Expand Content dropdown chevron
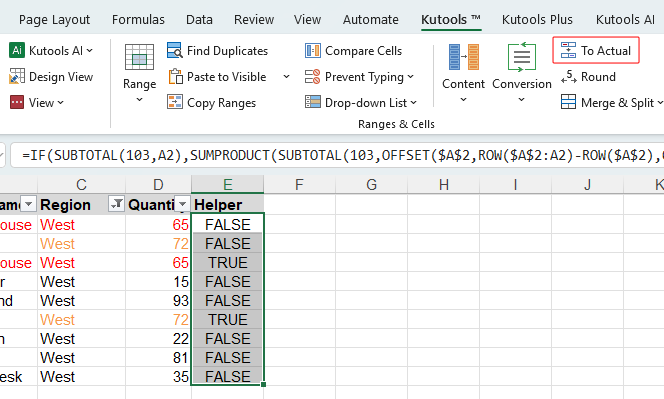 click(x=463, y=100)
